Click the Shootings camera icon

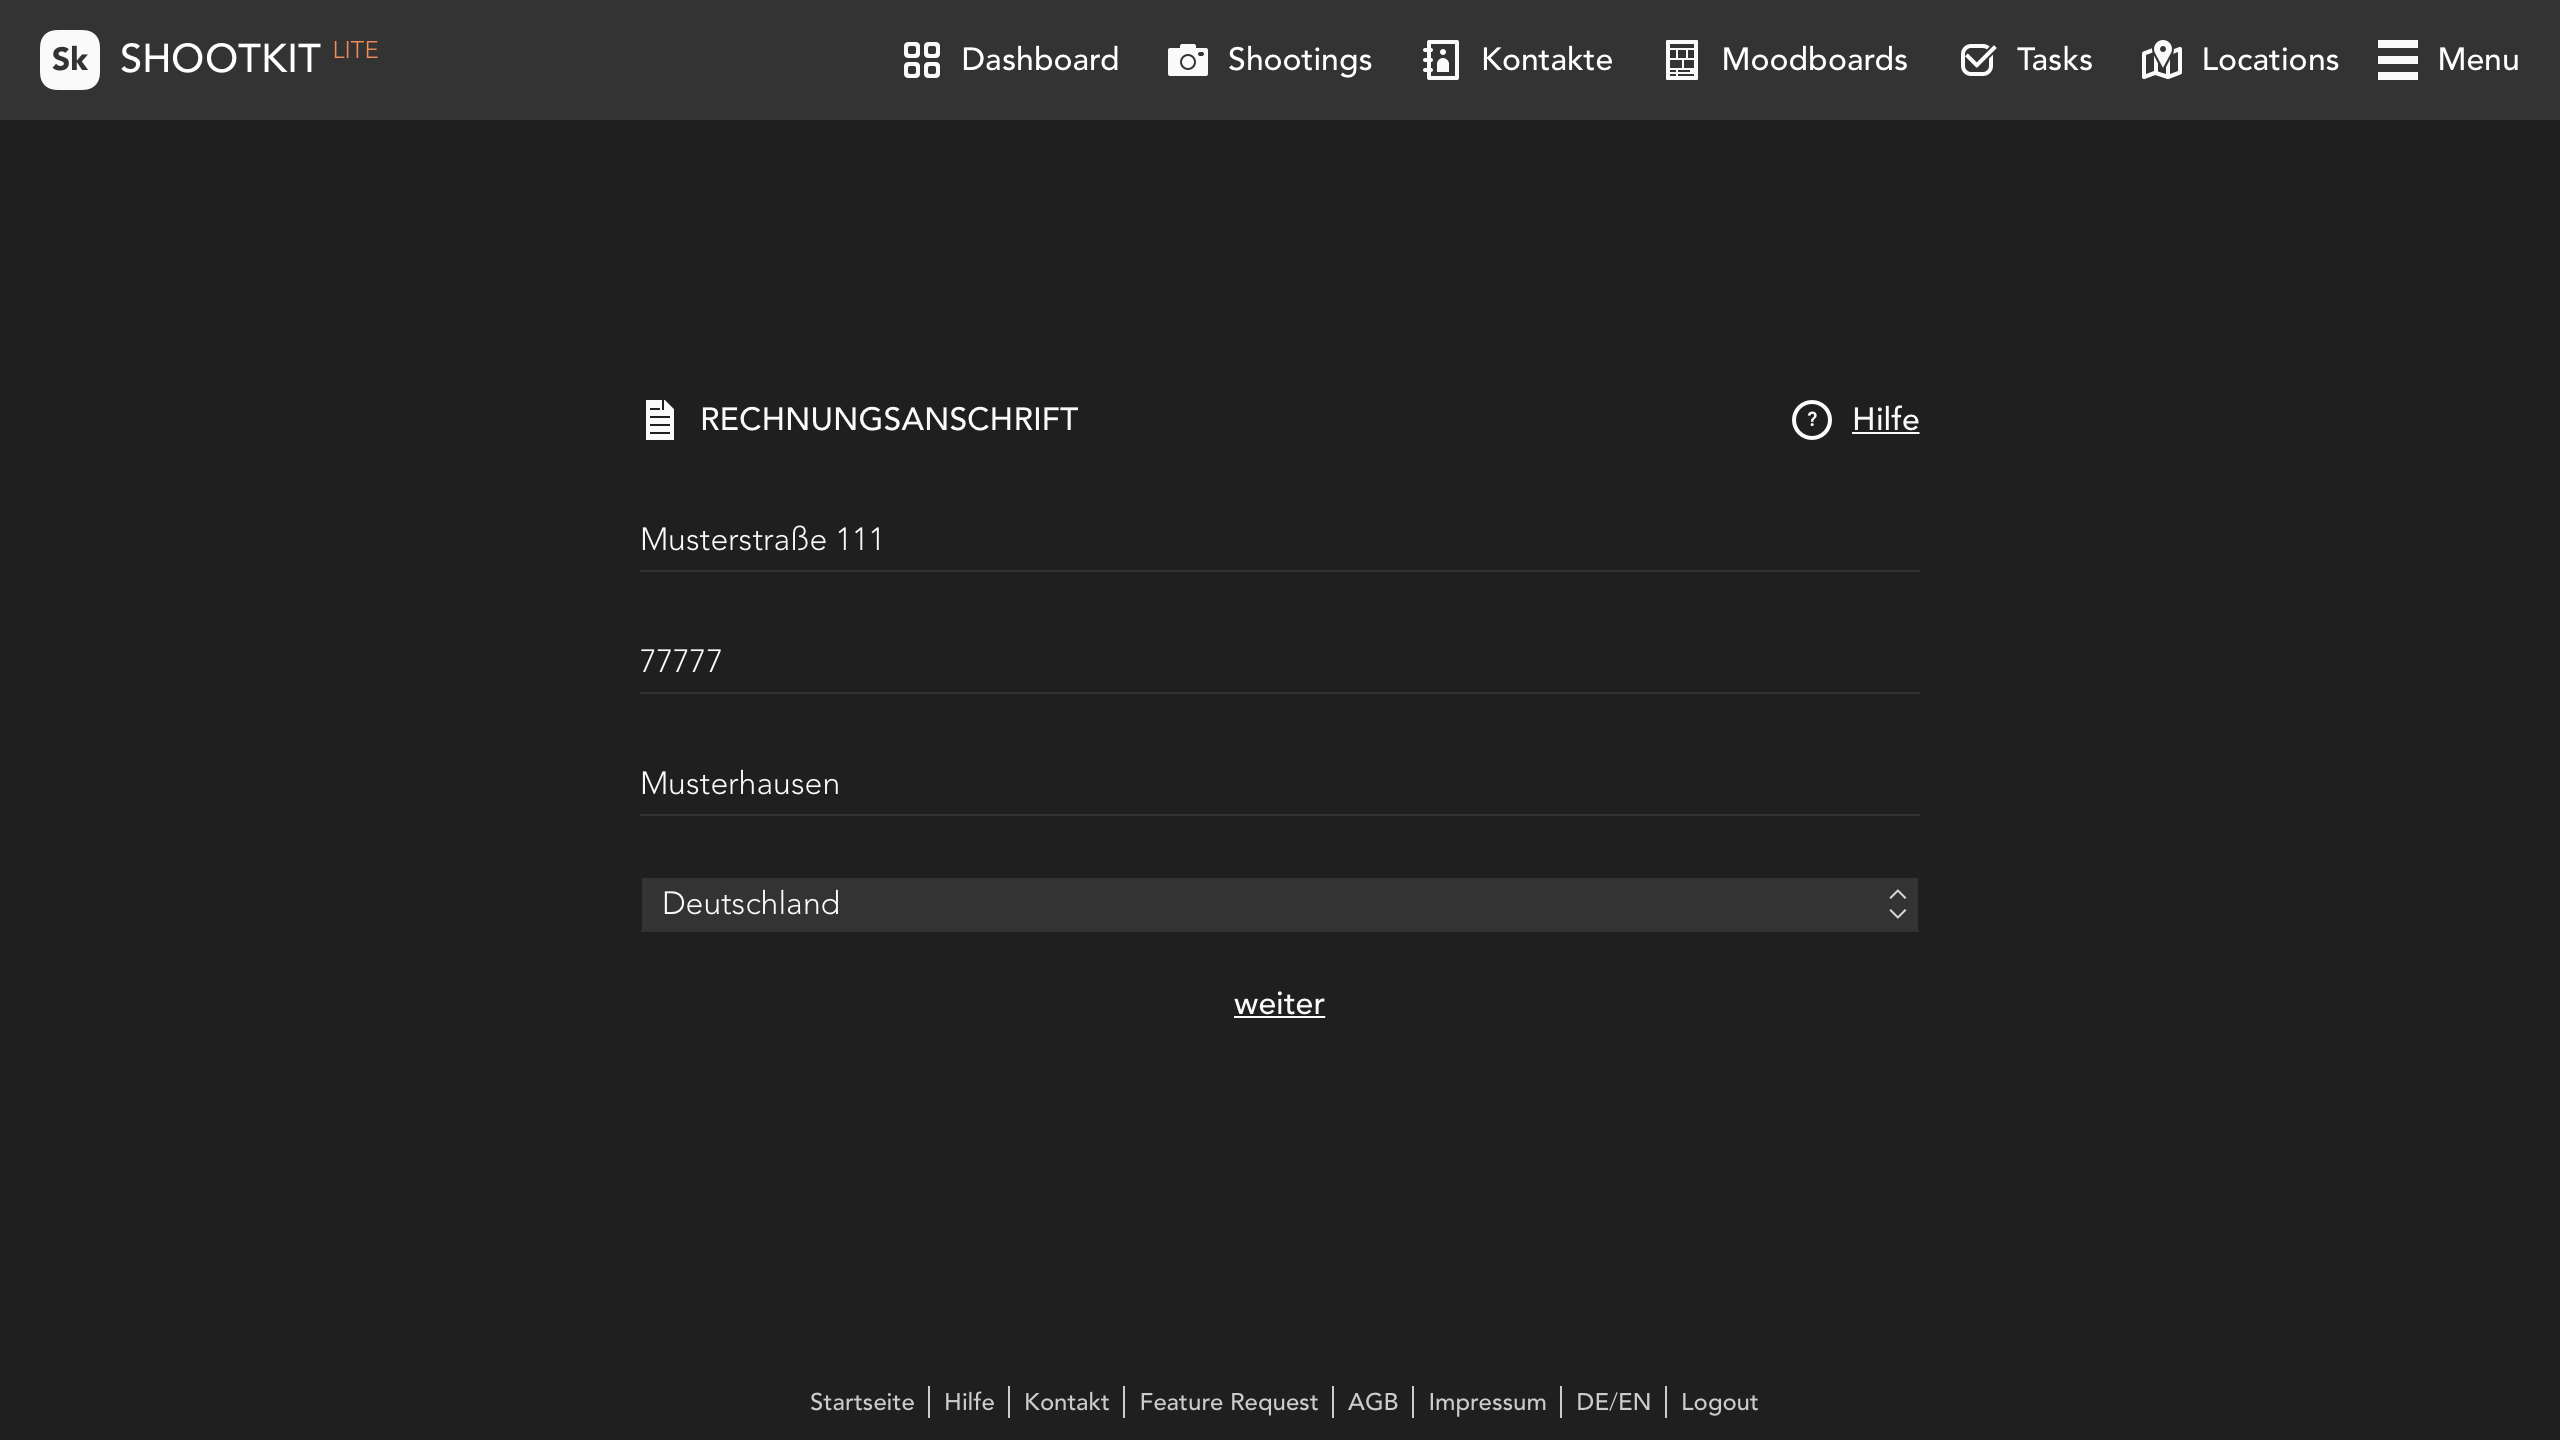click(x=1189, y=60)
